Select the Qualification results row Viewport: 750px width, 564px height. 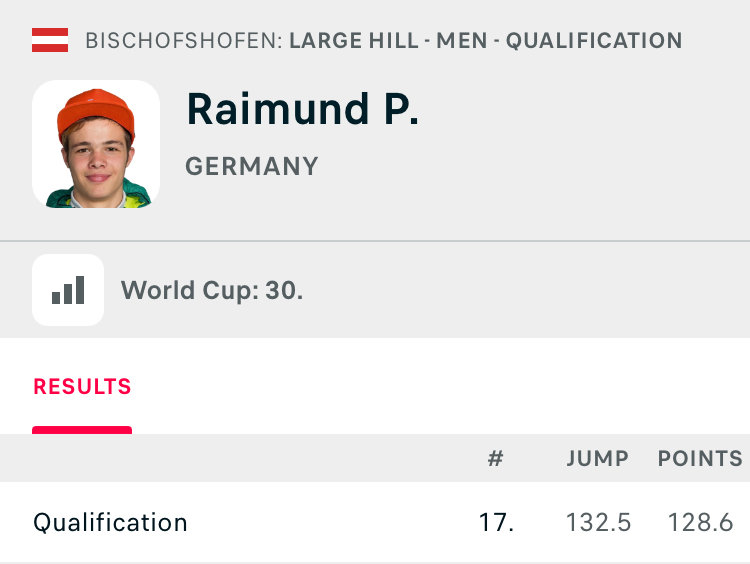(375, 522)
